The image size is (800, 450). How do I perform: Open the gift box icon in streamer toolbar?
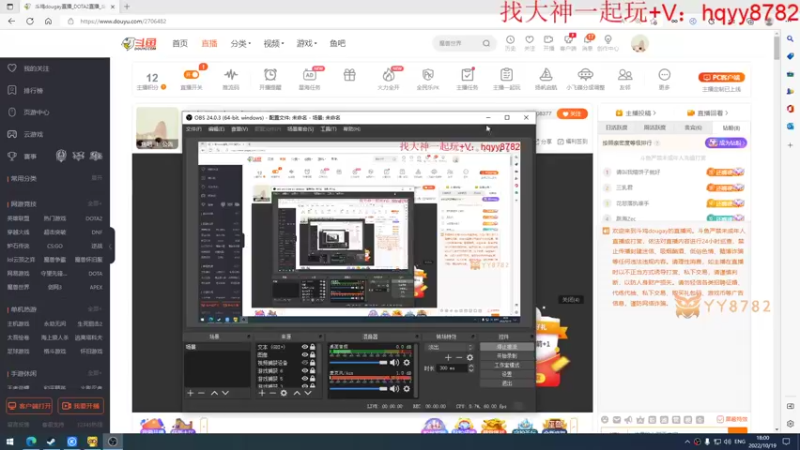(349, 75)
